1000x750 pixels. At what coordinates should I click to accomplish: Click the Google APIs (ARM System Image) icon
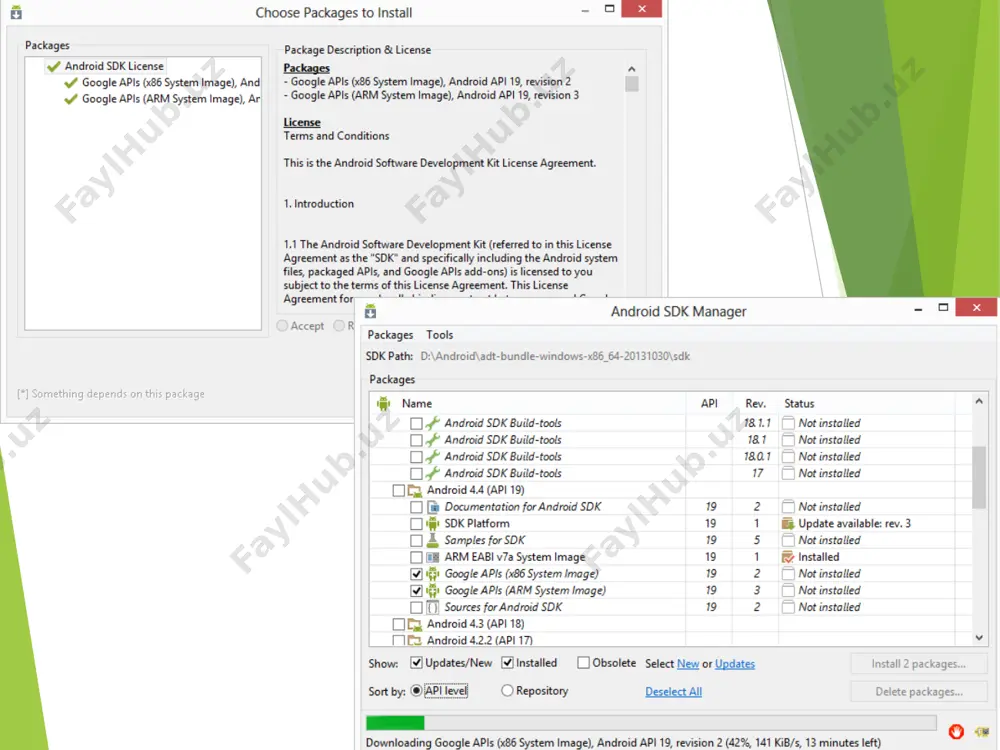tap(432, 590)
